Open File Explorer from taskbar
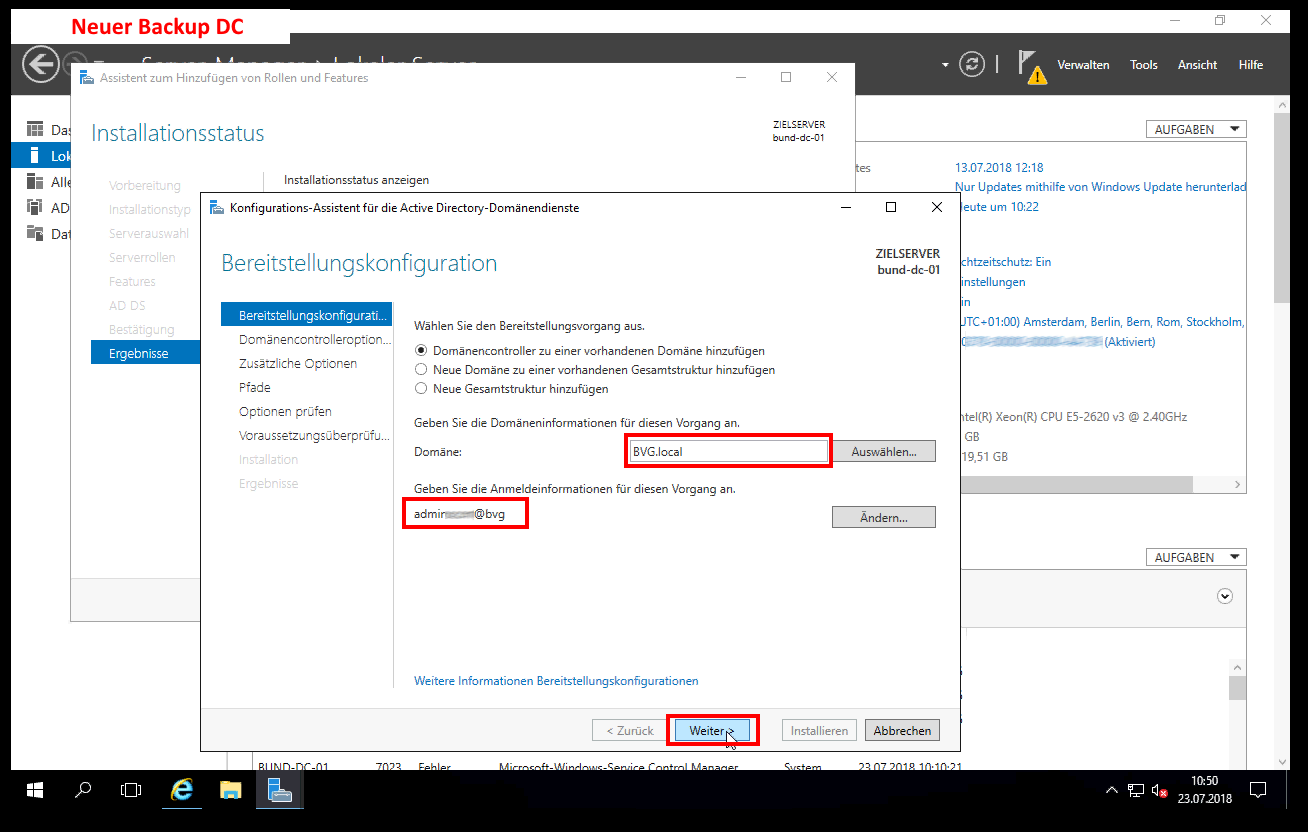Image resolution: width=1308 pixels, height=832 pixels. click(231, 790)
